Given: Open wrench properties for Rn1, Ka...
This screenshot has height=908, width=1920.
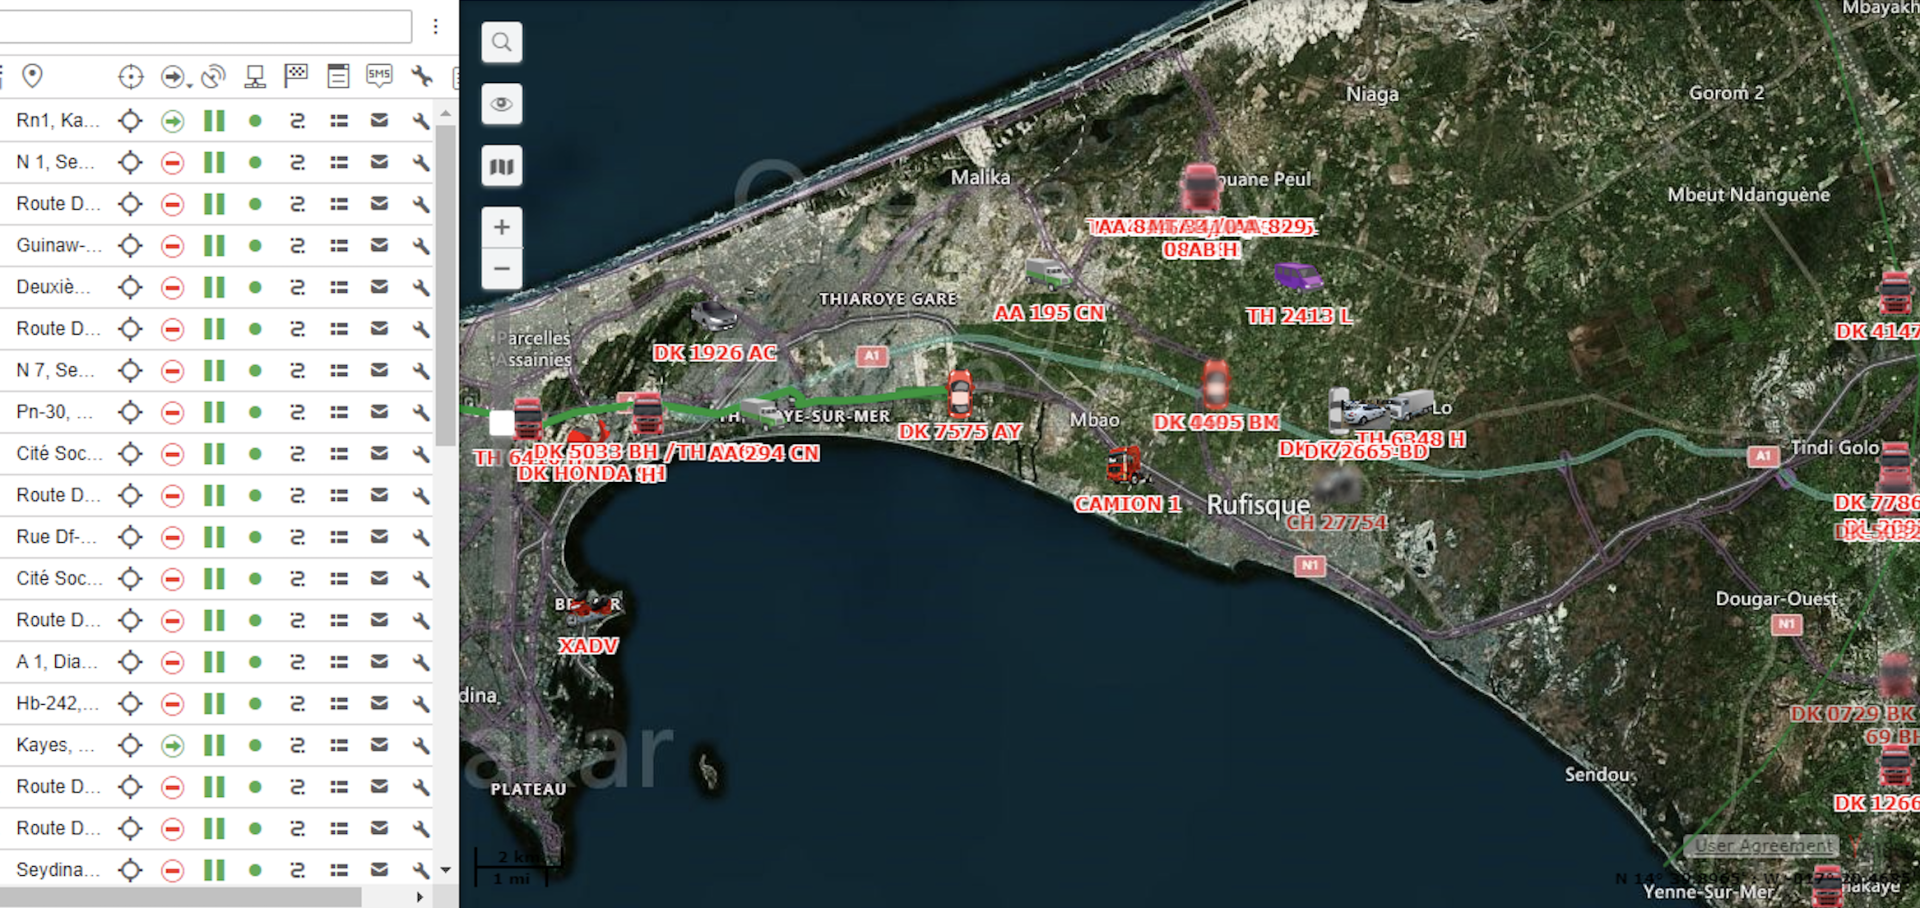Looking at the screenshot, I should [421, 121].
